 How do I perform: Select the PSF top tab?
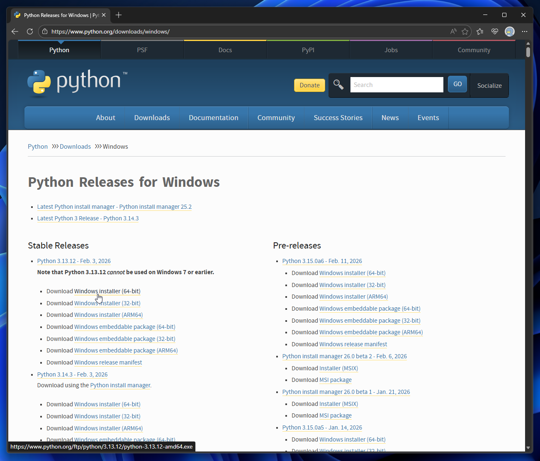[142, 50]
